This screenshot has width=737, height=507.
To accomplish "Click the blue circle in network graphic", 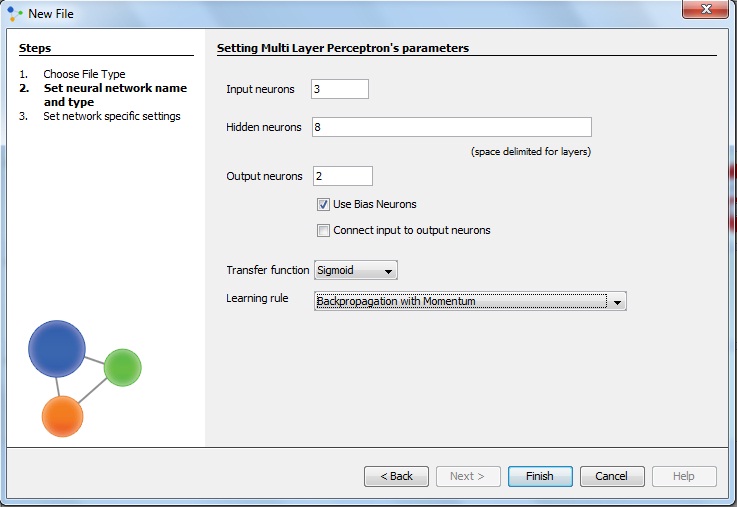I will coord(57,349).
